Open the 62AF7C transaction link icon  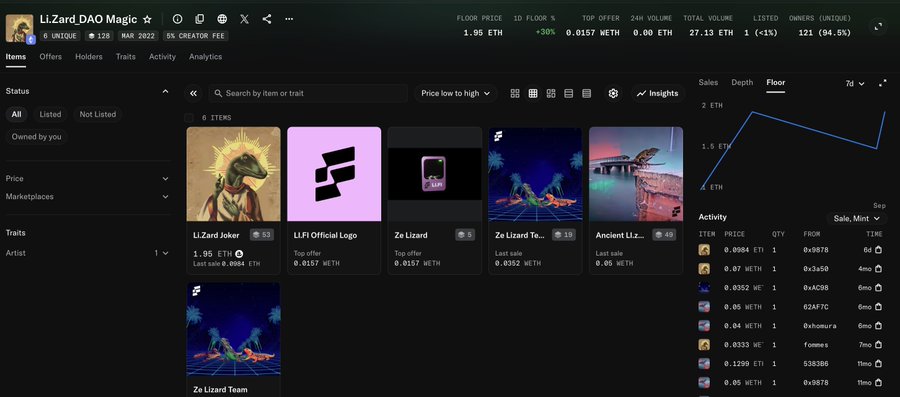[x=878, y=307]
